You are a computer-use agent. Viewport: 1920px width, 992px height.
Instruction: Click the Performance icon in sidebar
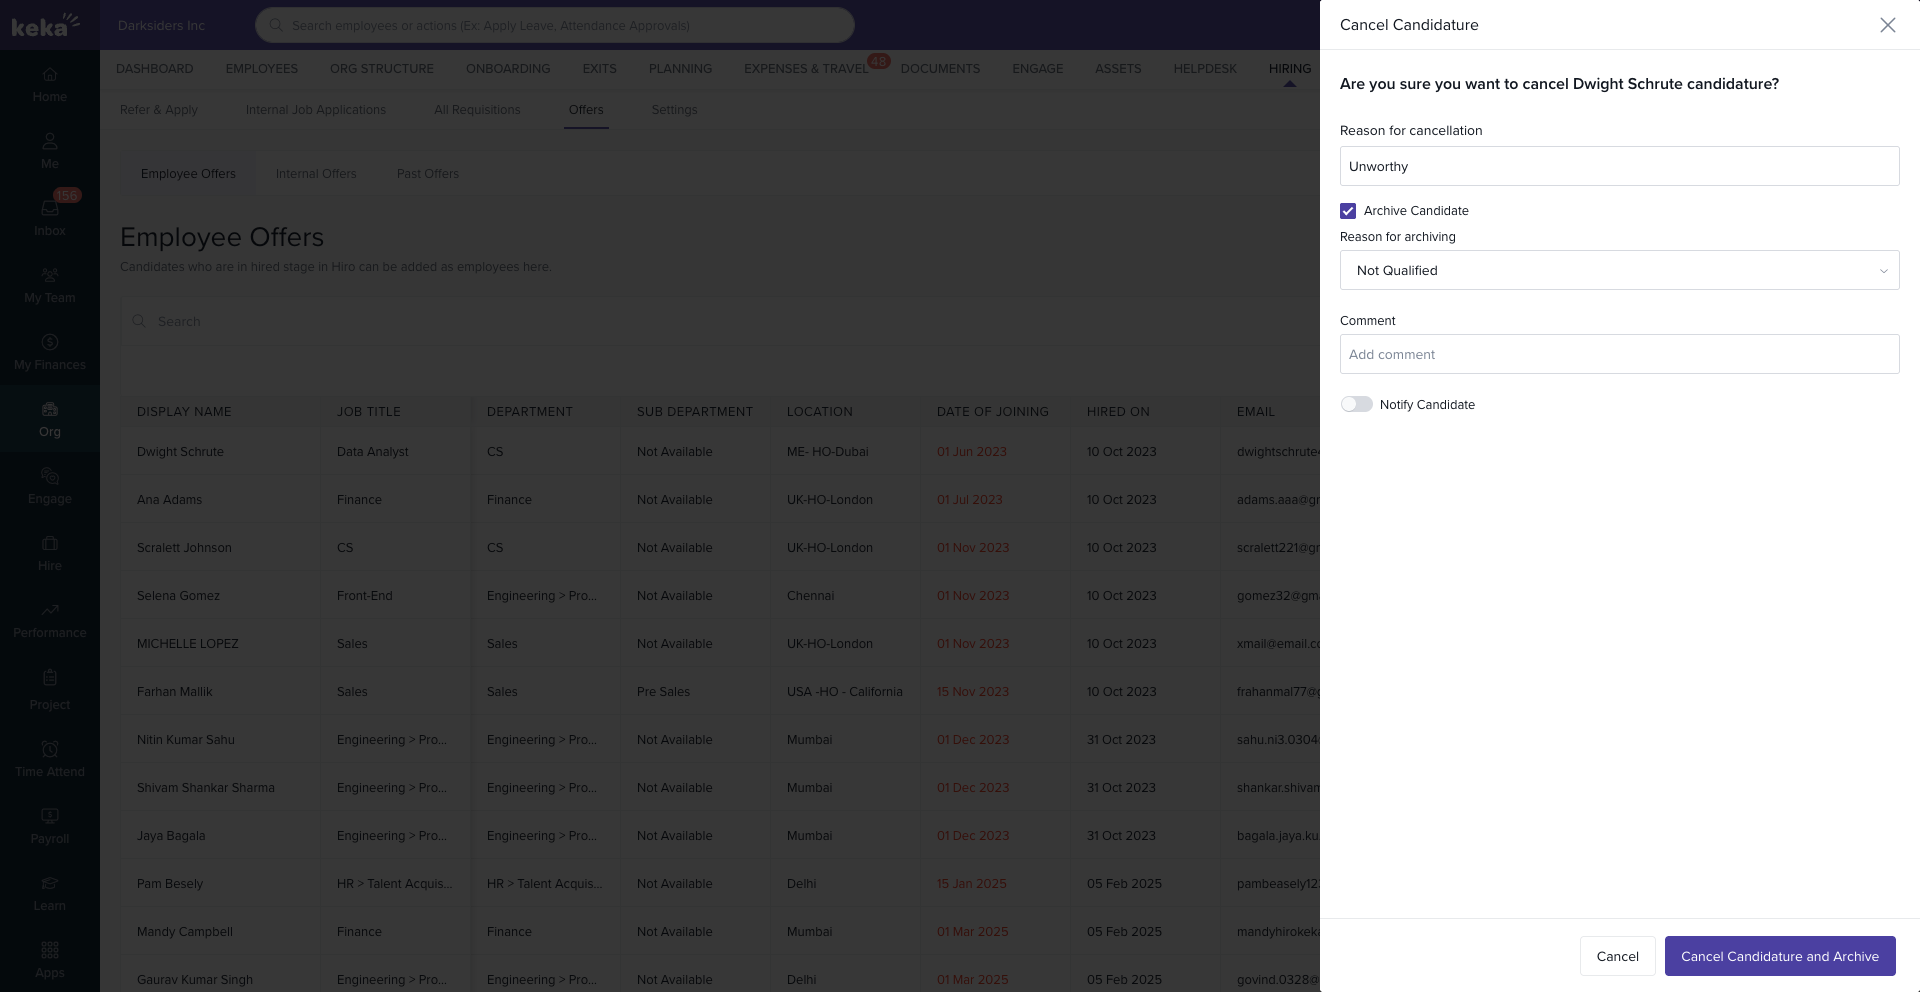click(x=49, y=611)
